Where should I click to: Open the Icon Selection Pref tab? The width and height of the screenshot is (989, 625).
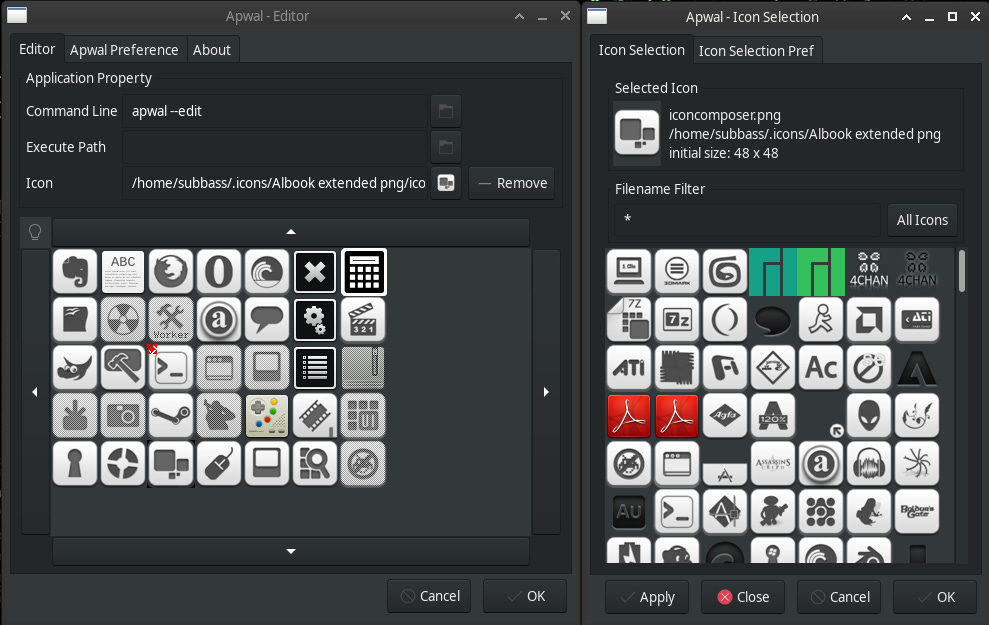click(x=756, y=51)
